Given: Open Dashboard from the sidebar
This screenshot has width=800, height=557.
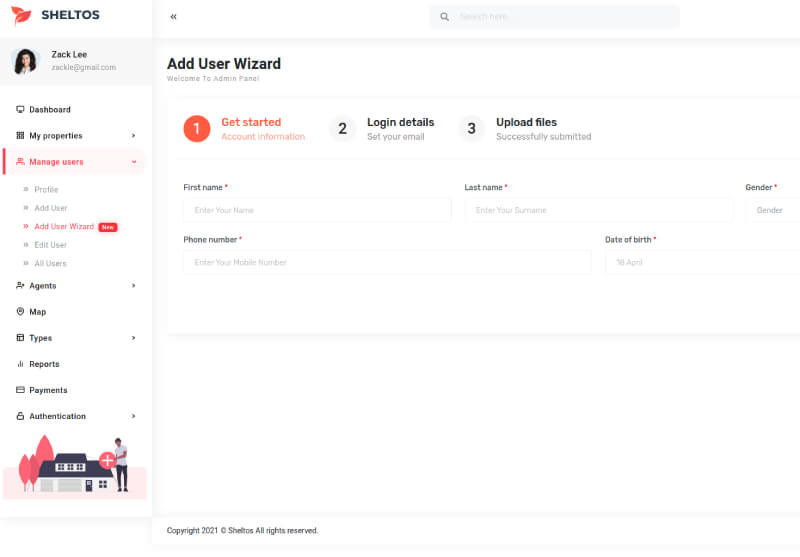Looking at the screenshot, I should (49, 109).
